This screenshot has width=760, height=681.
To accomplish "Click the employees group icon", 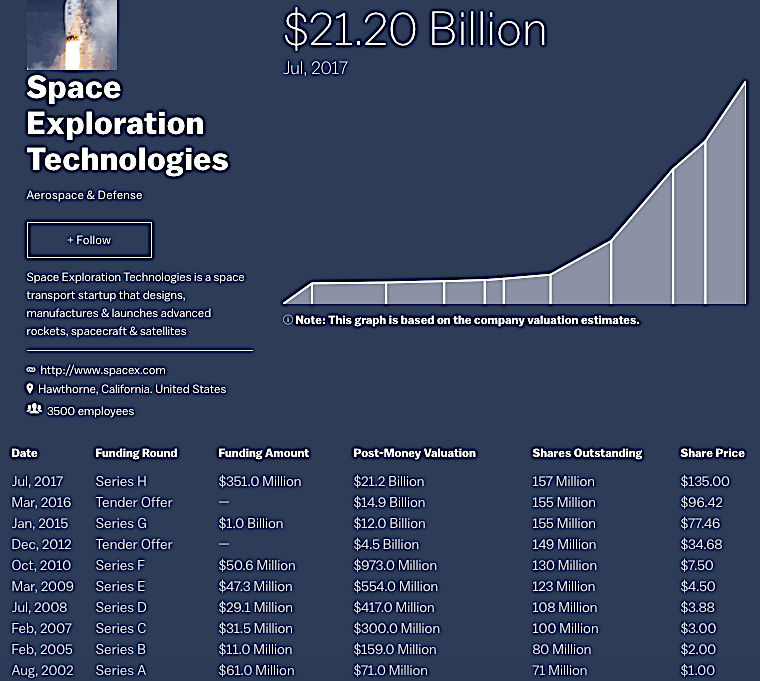I will click(x=34, y=409).
